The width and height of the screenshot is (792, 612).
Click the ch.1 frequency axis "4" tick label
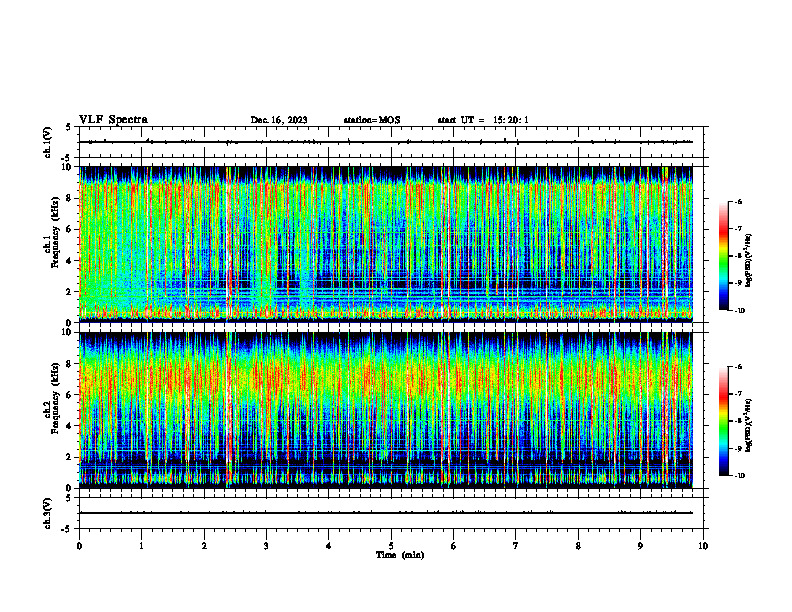[69, 261]
